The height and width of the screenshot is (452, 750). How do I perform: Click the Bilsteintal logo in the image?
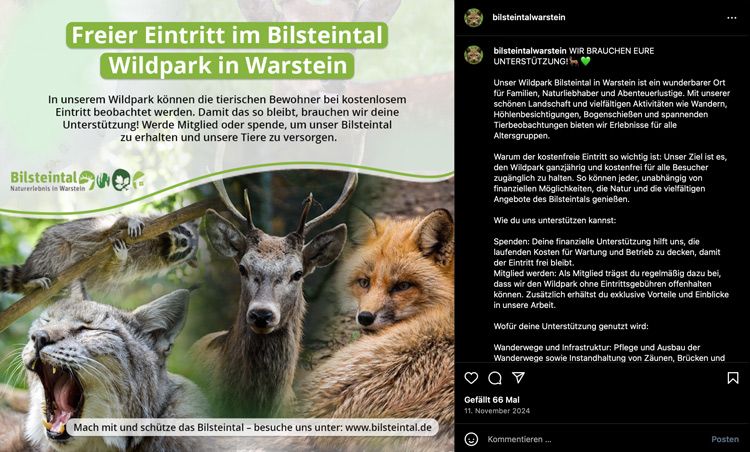coord(77,181)
